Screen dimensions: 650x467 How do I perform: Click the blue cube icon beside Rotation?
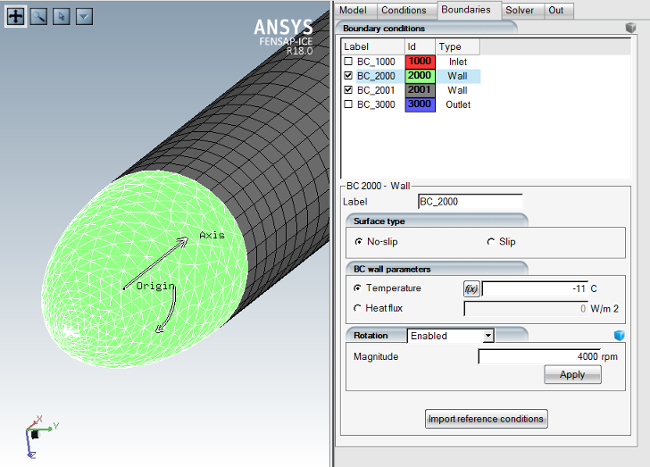[x=619, y=336]
